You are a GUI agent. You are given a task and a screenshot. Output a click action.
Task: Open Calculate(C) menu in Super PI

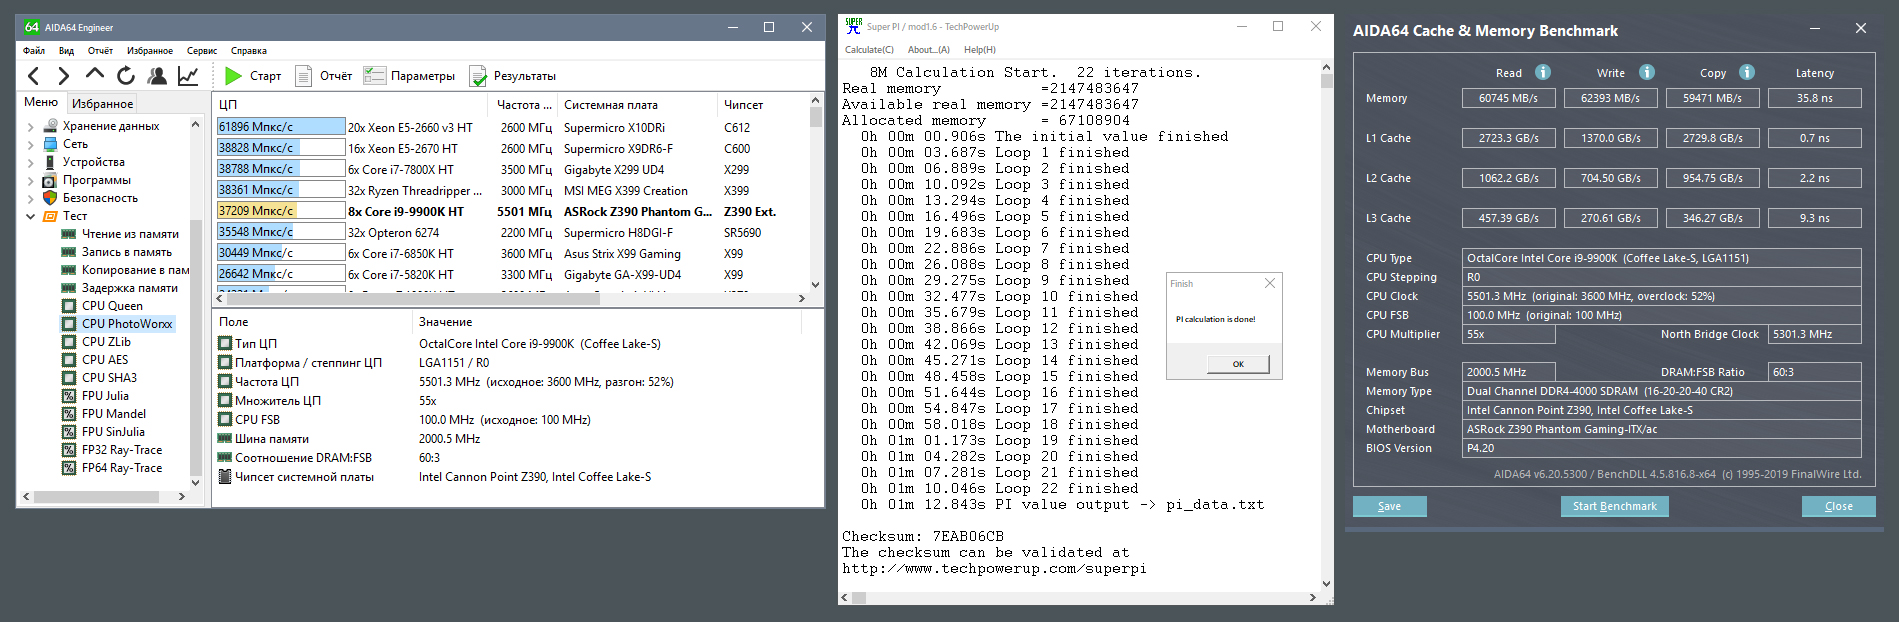869,49
